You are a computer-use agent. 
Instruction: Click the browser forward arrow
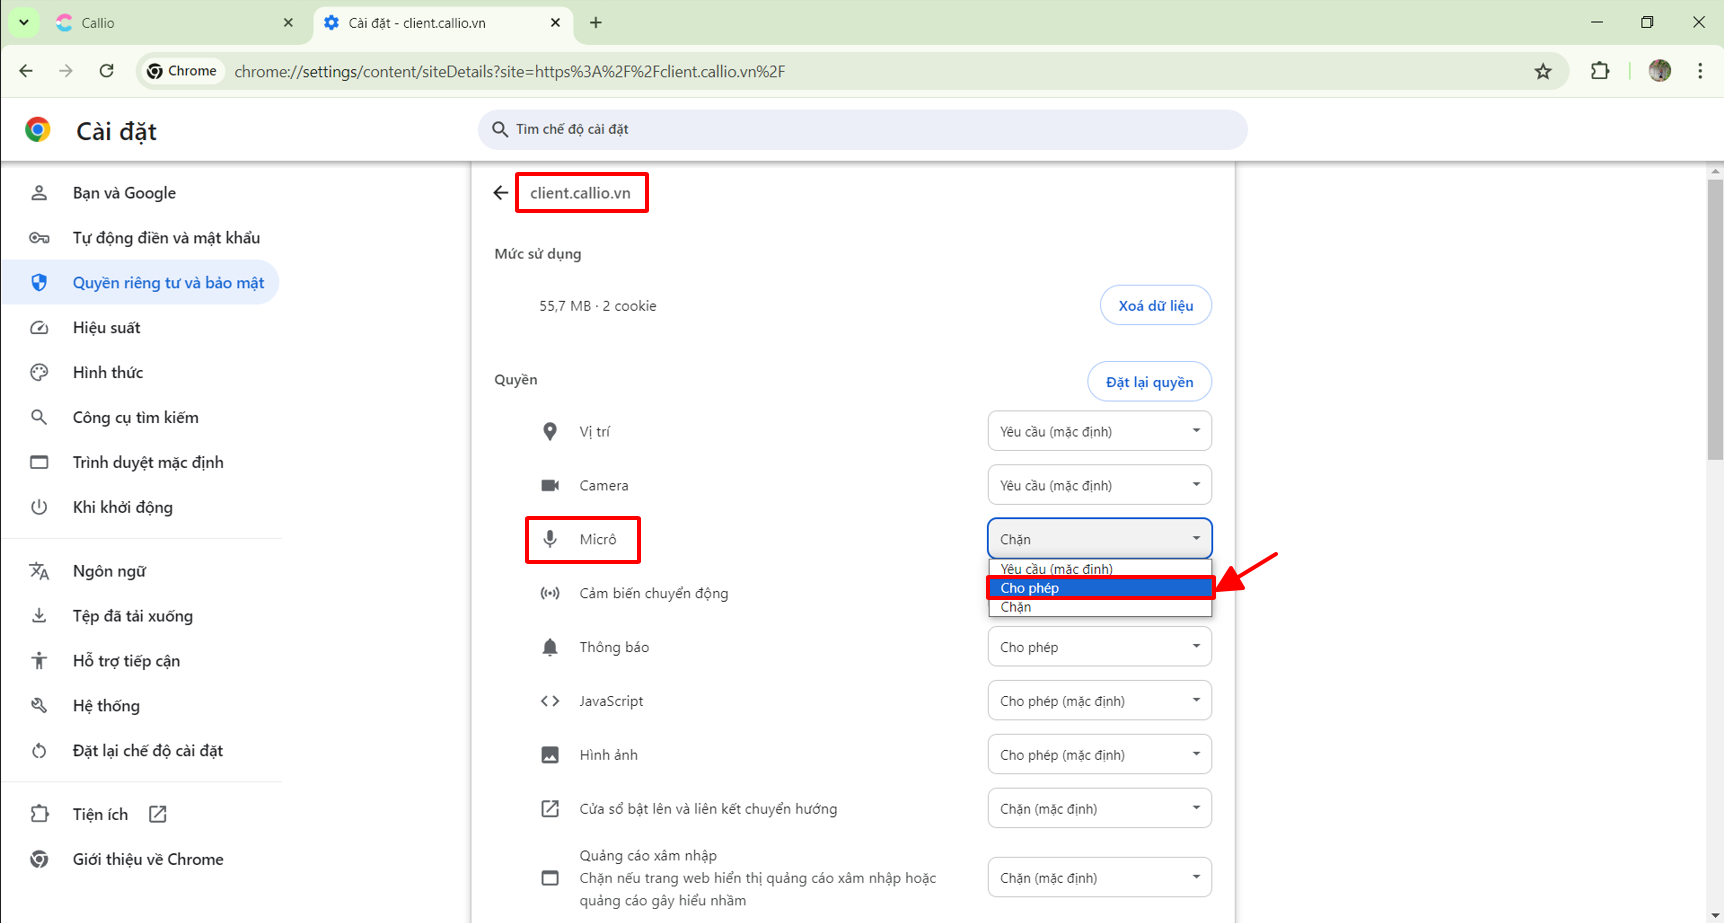pos(66,71)
